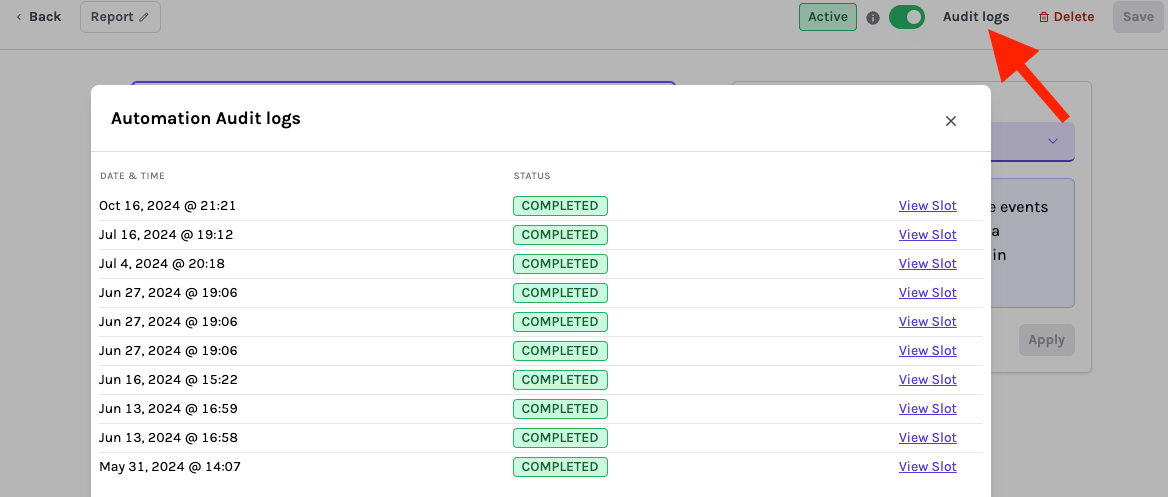Screen dimensions: 1168x497
Task: Click the pencil icon beside Report
Action: click(144, 17)
